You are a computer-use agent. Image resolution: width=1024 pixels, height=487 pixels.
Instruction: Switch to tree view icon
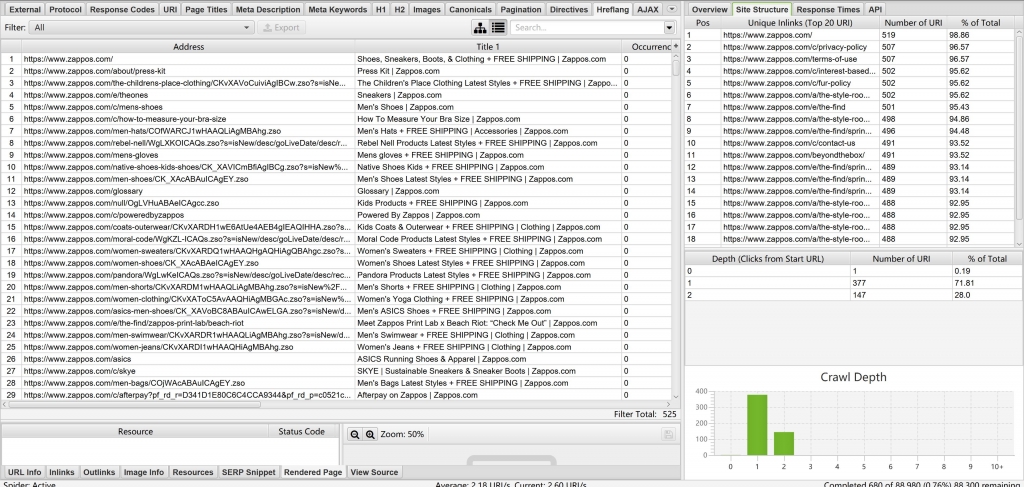click(x=480, y=27)
